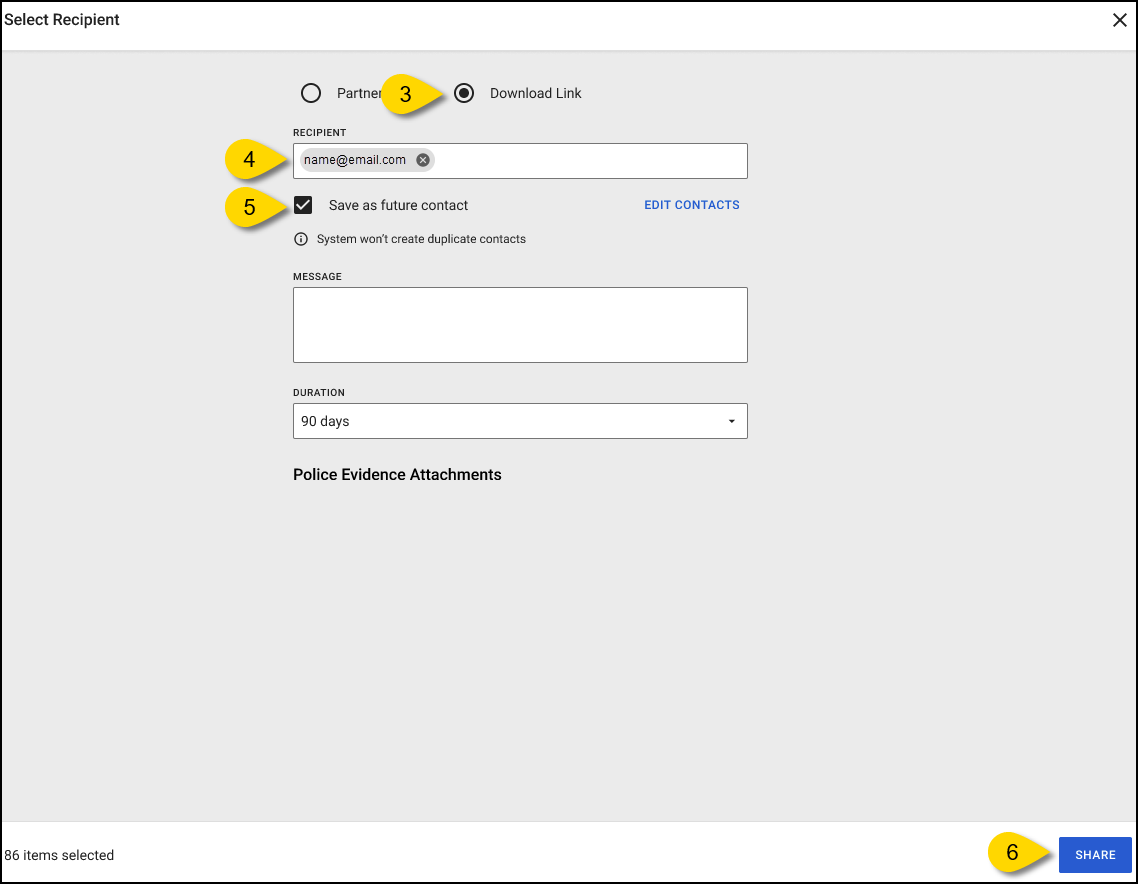Click the Police Evidence Attachments heading
This screenshot has height=884, width=1138.
[x=397, y=475]
